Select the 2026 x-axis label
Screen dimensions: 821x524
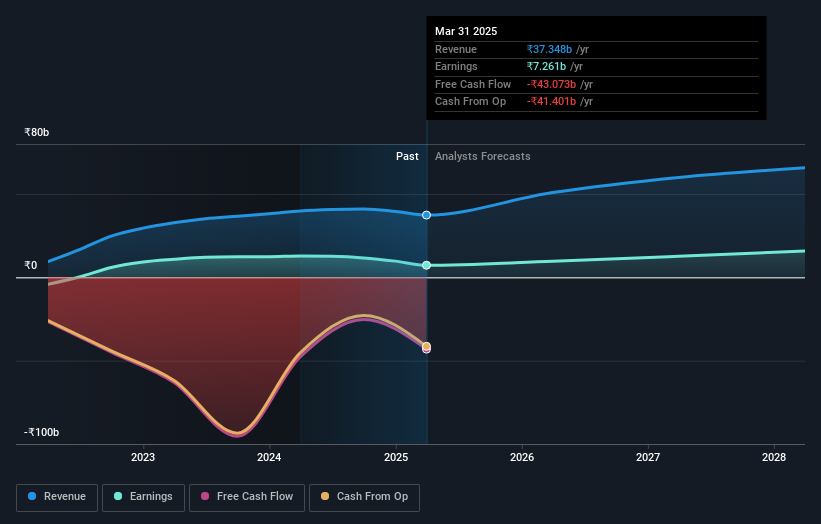click(x=522, y=457)
